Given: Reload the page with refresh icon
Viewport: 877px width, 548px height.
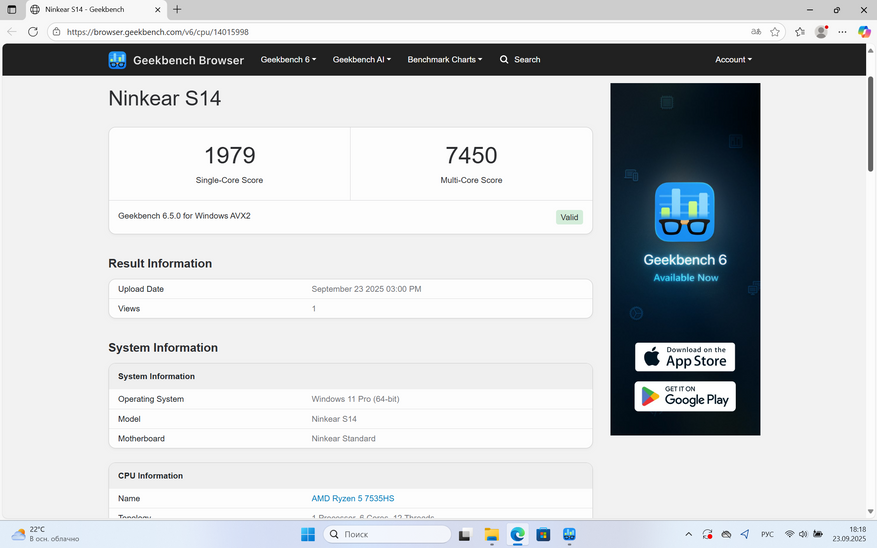Looking at the screenshot, I should (x=33, y=32).
